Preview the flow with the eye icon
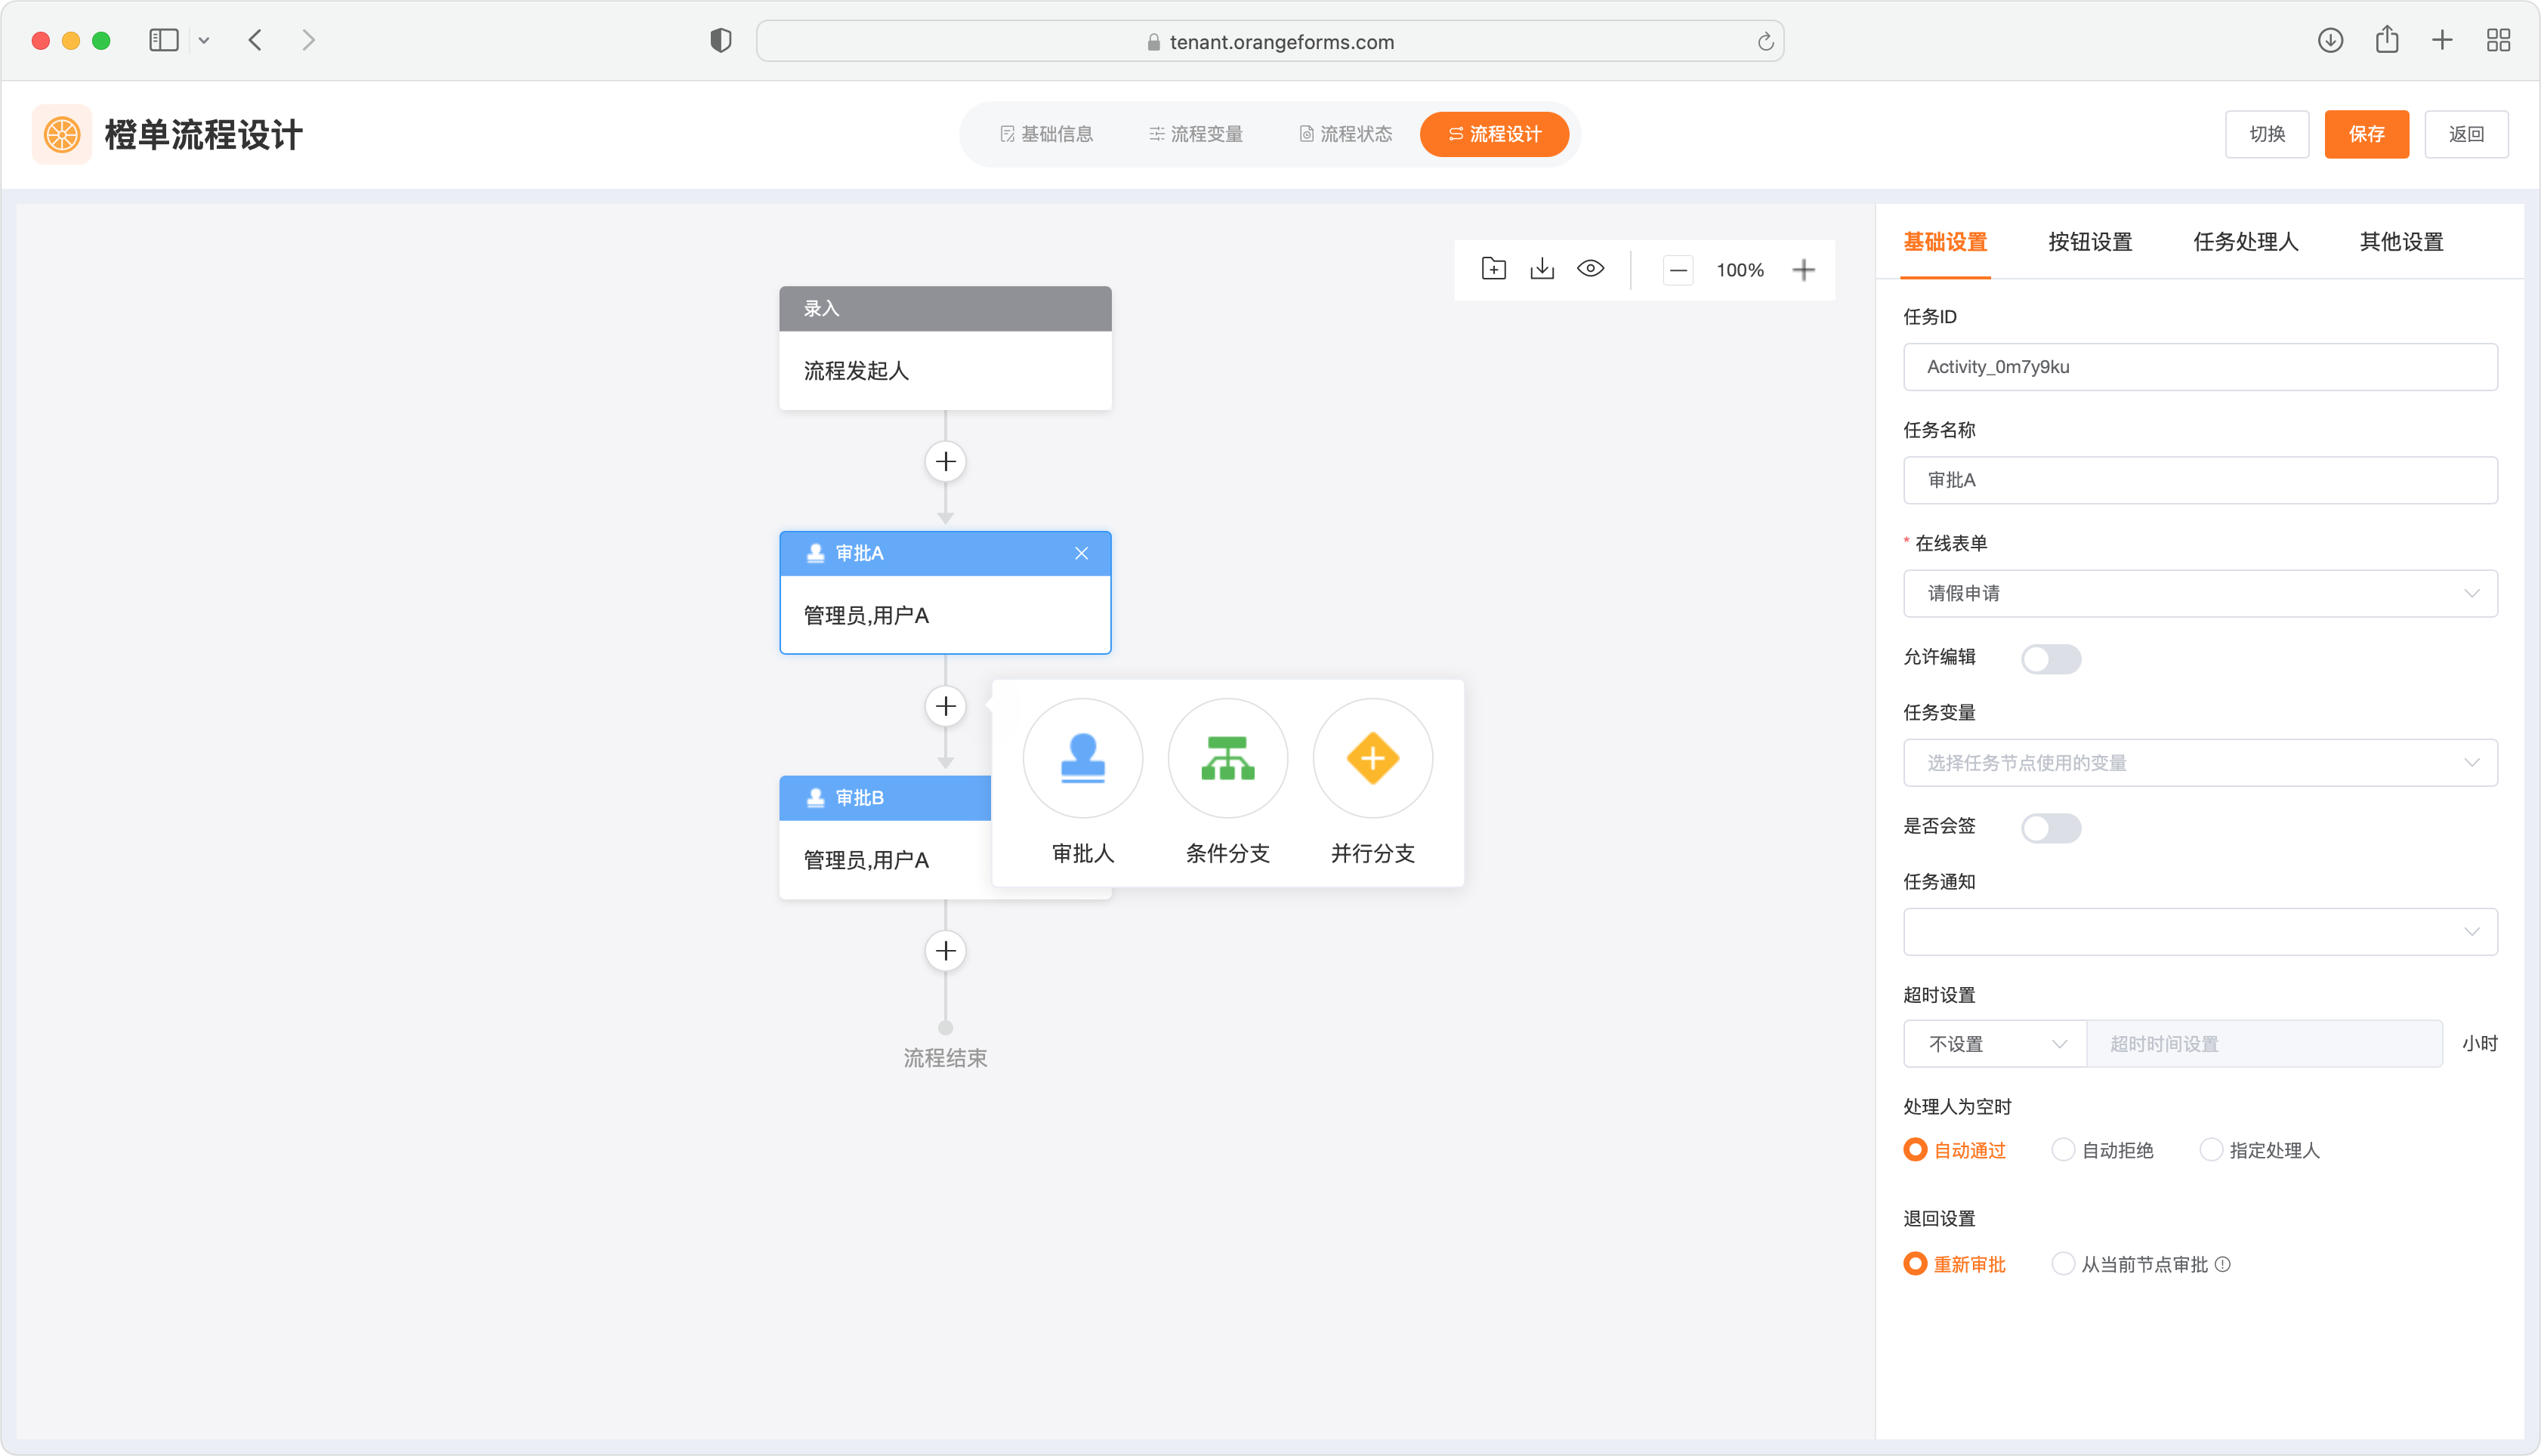Image resolution: width=2541 pixels, height=1456 pixels. [1590, 269]
